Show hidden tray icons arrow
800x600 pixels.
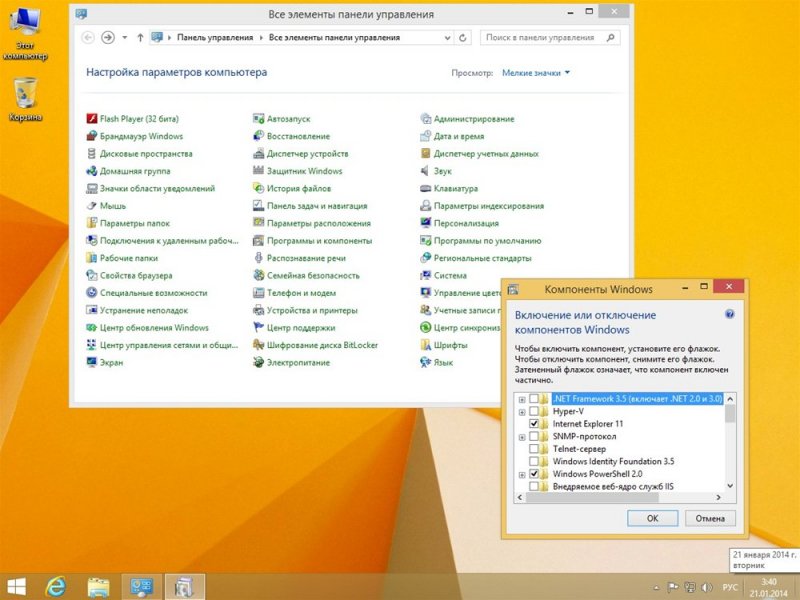[x=657, y=587]
